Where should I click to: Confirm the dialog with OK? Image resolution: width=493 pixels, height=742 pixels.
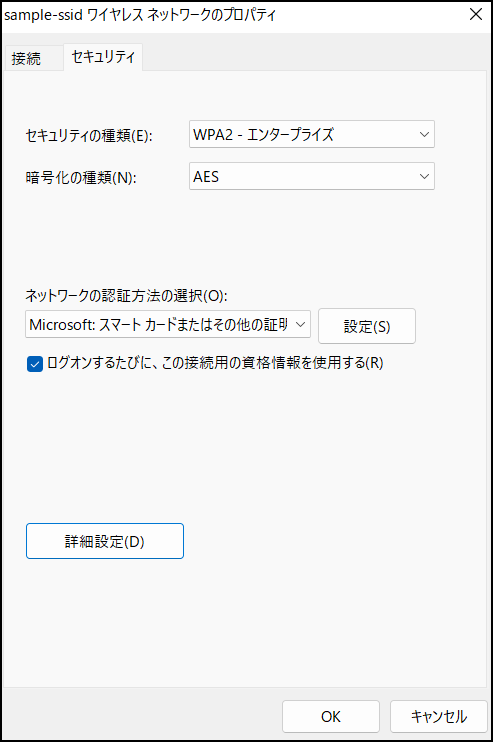[x=331, y=716]
